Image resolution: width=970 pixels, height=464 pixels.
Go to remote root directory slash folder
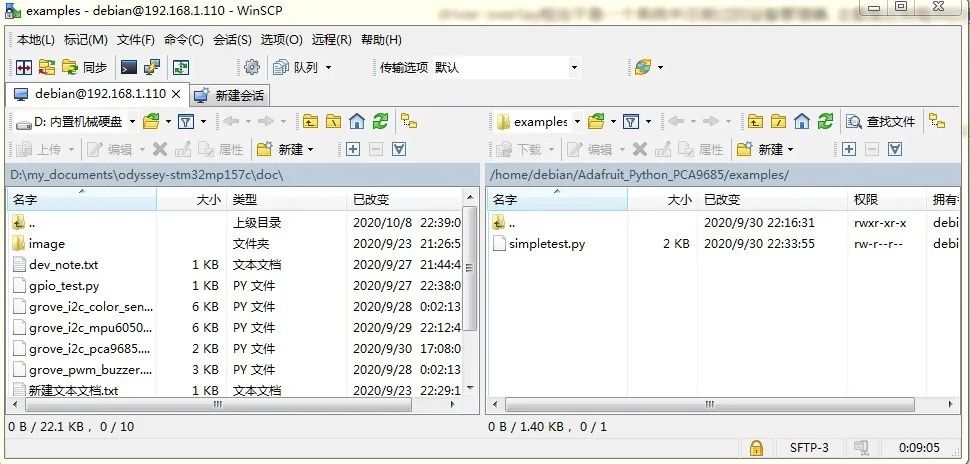tap(778, 122)
